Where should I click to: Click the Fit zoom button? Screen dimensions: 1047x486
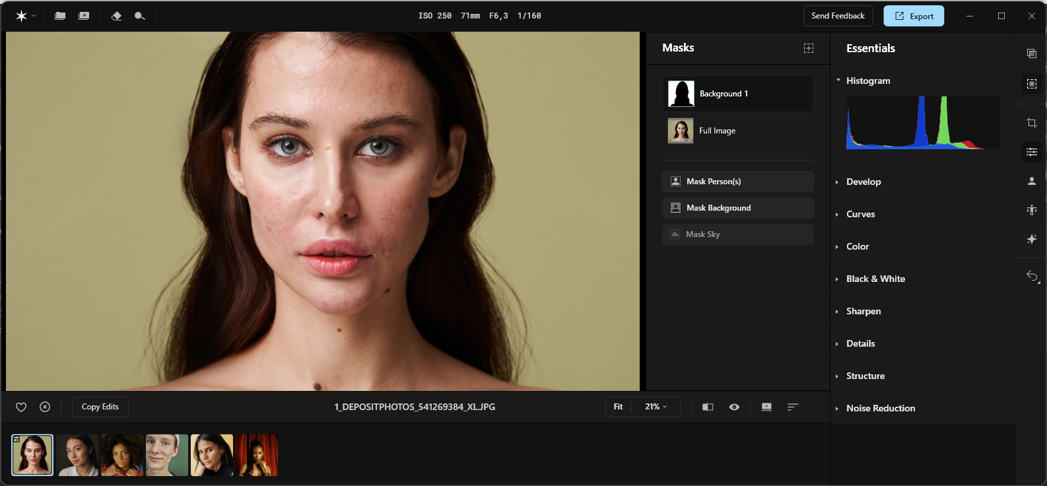tap(618, 407)
